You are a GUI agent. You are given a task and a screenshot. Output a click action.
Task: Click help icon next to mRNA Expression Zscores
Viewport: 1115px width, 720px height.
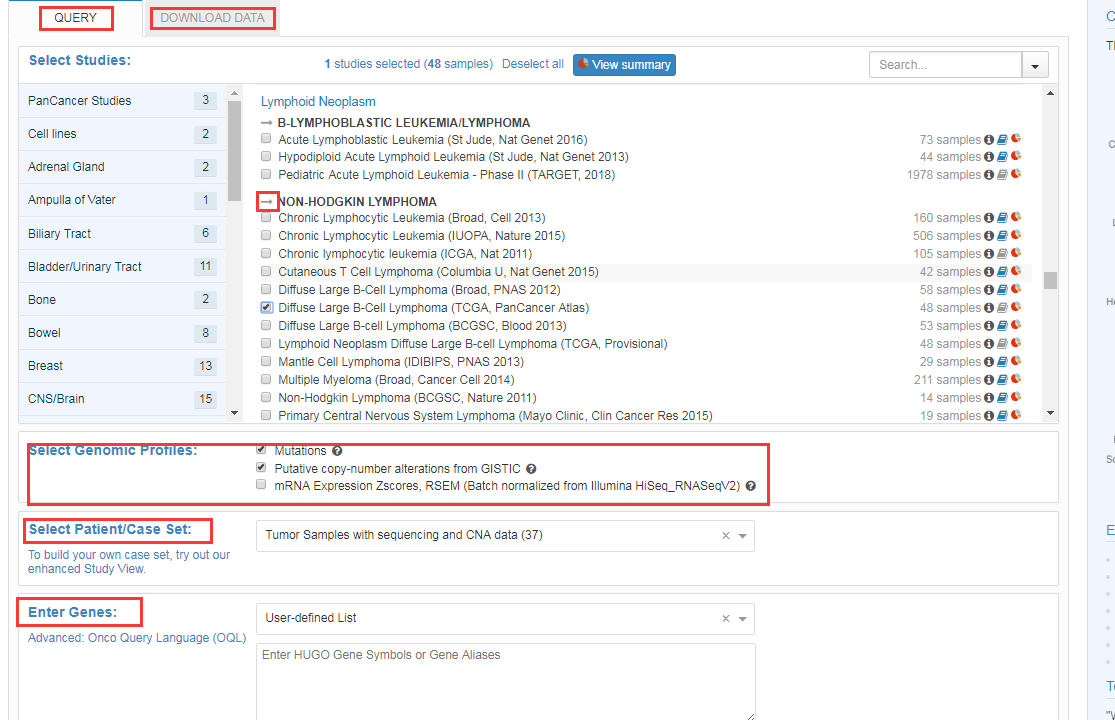750,486
